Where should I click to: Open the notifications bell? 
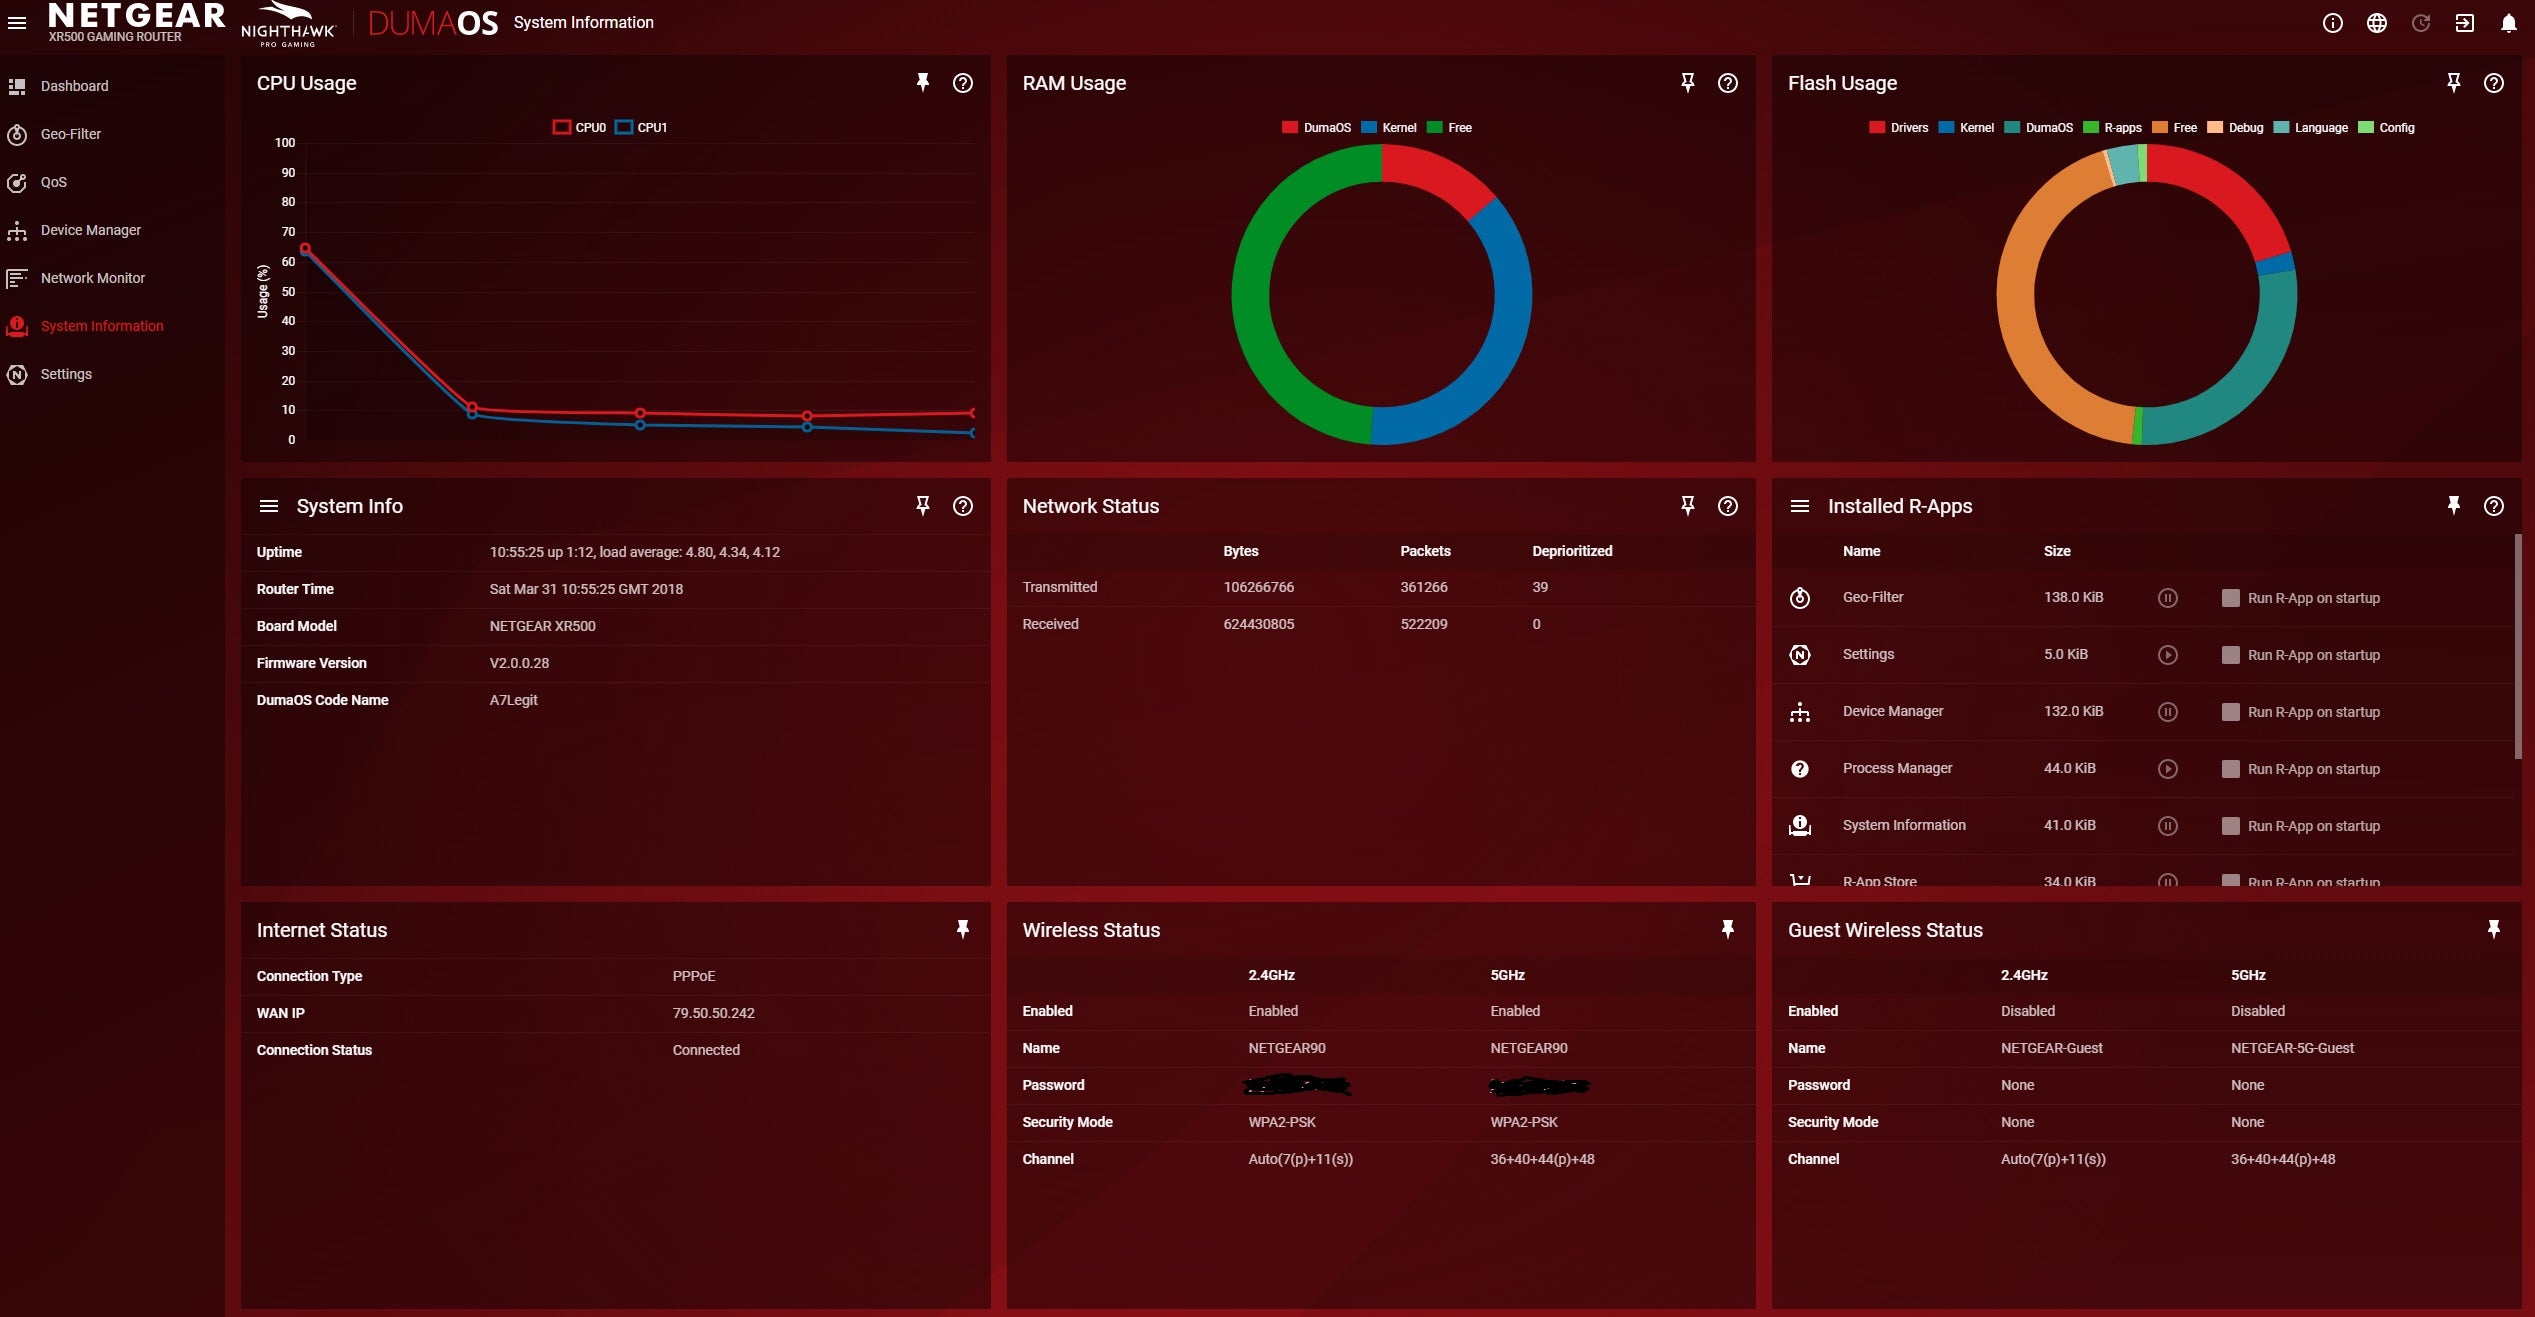pyautogui.click(x=2508, y=23)
